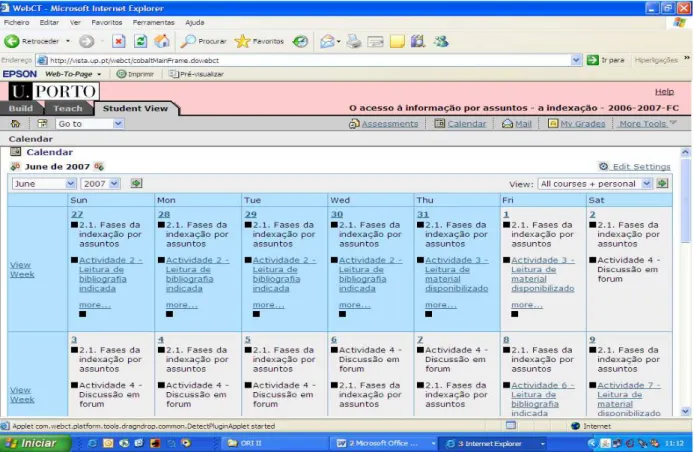Open Mail link in course toolbar
The width and height of the screenshot is (694, 452).
point(523,124)
